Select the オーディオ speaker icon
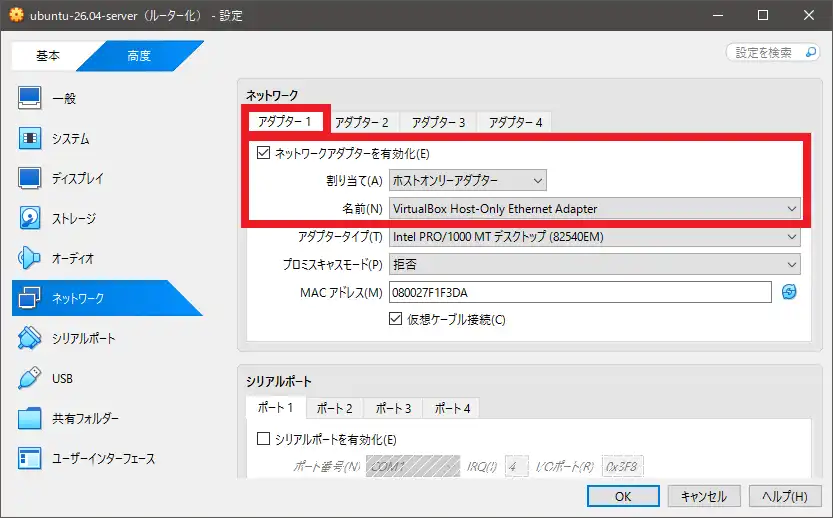The image size is (833, 518). coord(29,258)
